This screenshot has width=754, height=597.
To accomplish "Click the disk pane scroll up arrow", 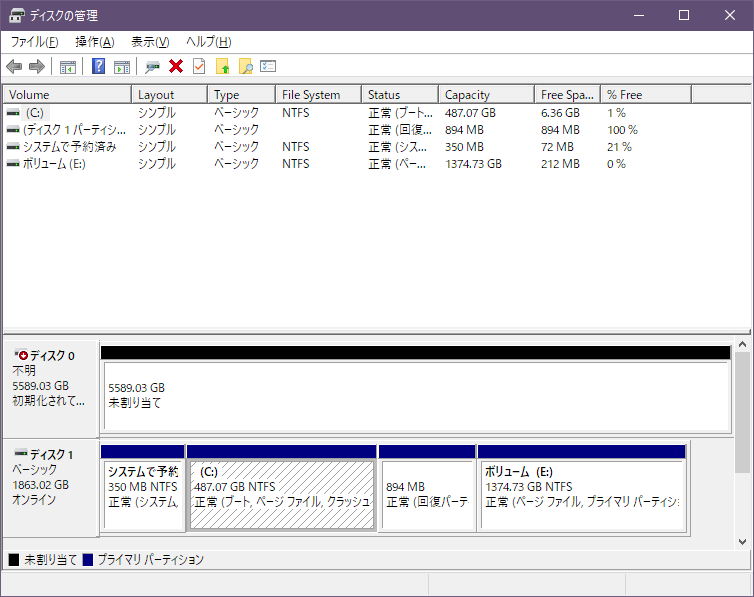I will coord(742,344).
